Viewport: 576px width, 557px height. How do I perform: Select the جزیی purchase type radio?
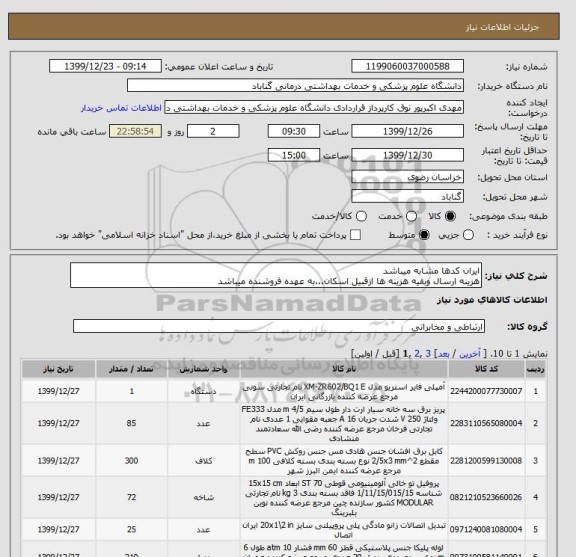(x=468, y=235)
